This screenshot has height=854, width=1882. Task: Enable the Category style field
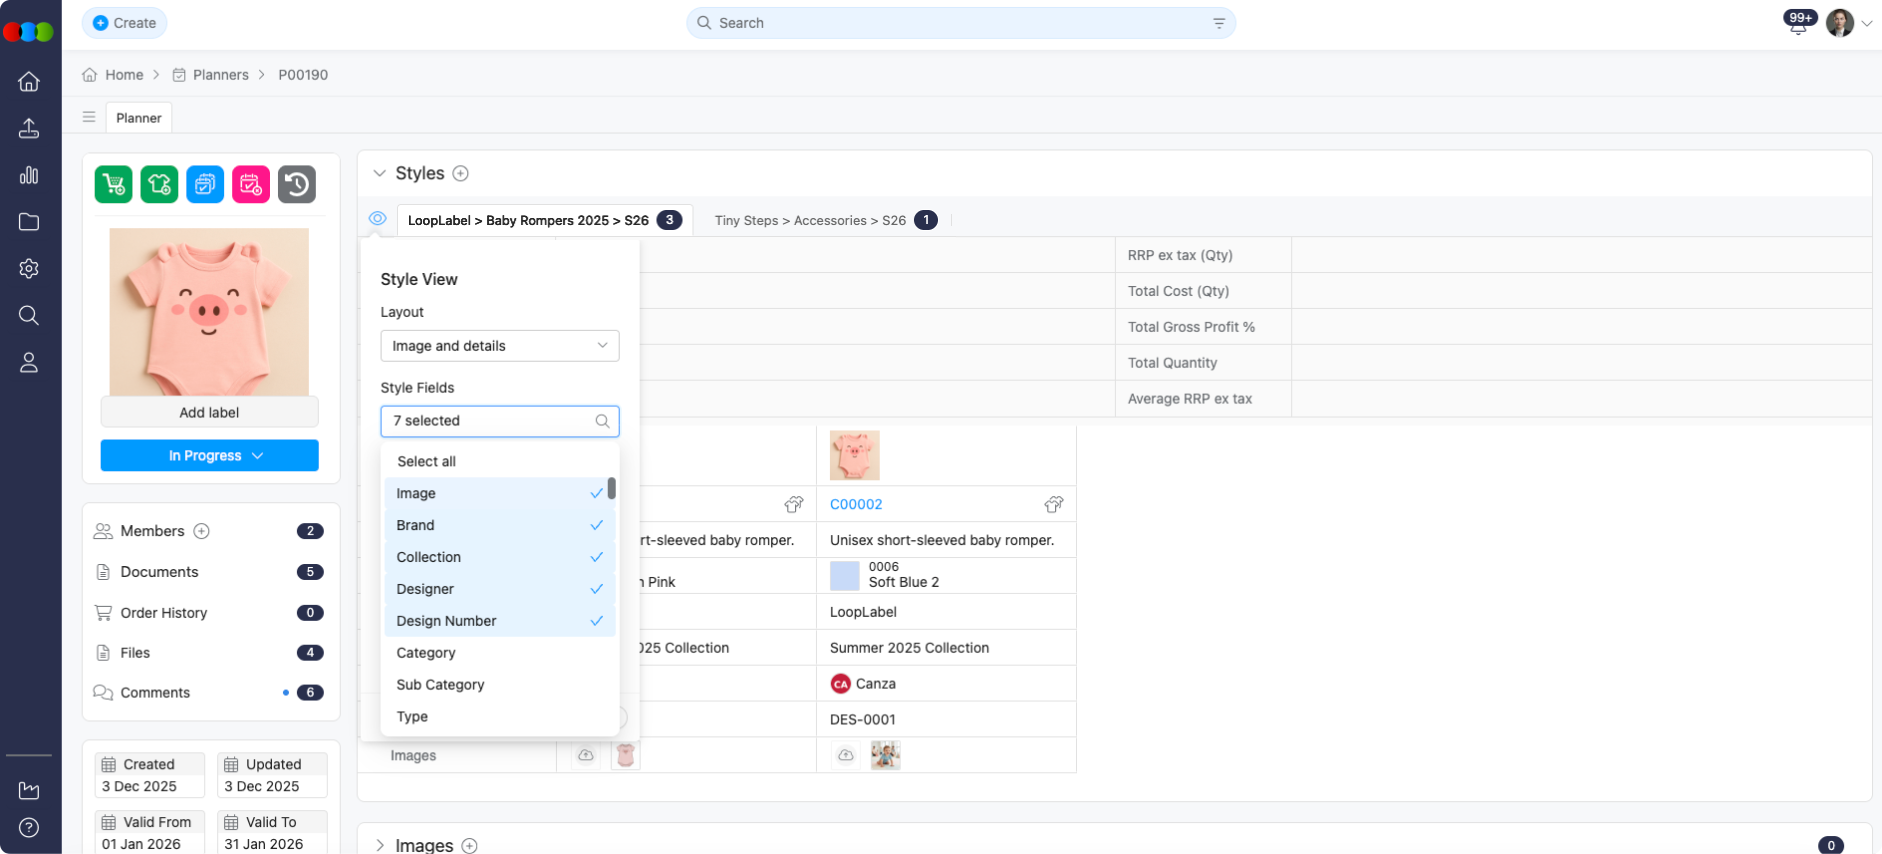pos(499,653)
